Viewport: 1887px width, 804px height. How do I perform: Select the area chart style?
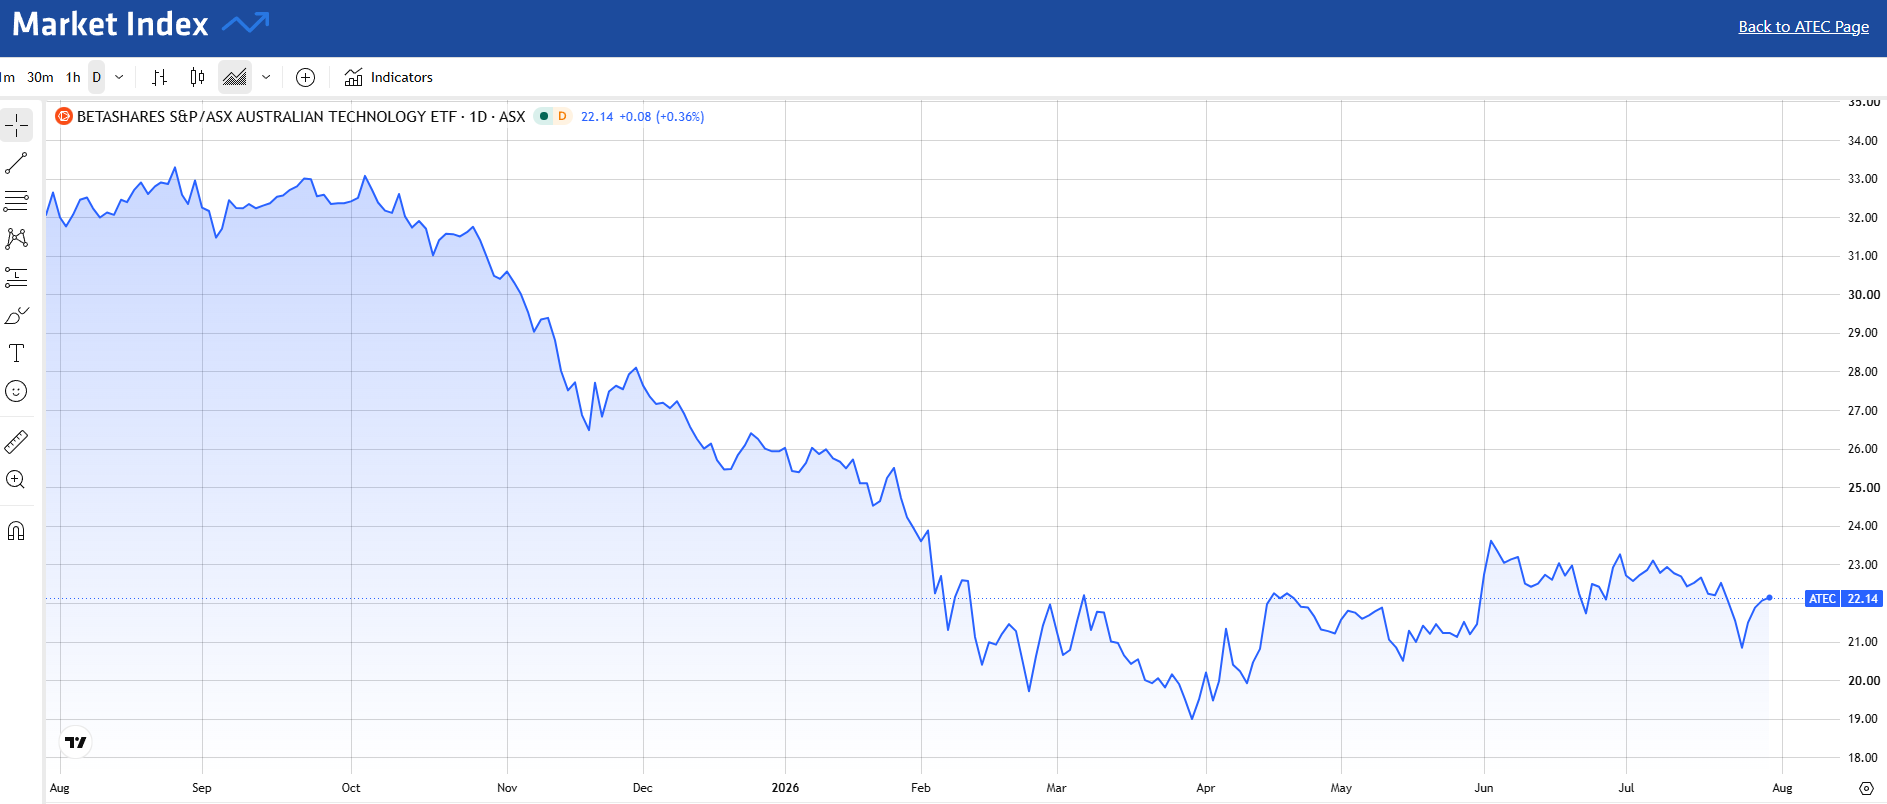click(235, 77)
